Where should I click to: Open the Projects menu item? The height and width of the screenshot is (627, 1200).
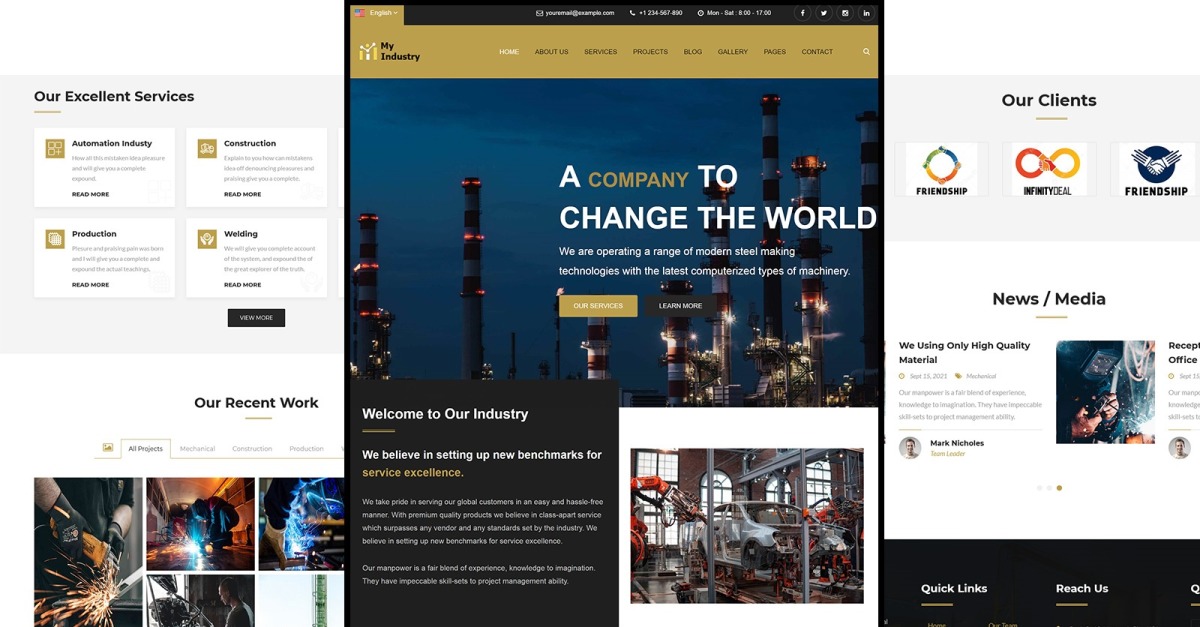[x=650, y=52]
